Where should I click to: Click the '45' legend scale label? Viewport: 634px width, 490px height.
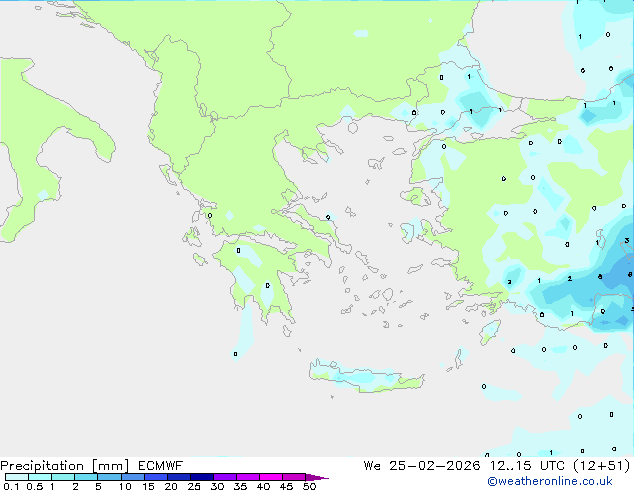coord(286,486)
